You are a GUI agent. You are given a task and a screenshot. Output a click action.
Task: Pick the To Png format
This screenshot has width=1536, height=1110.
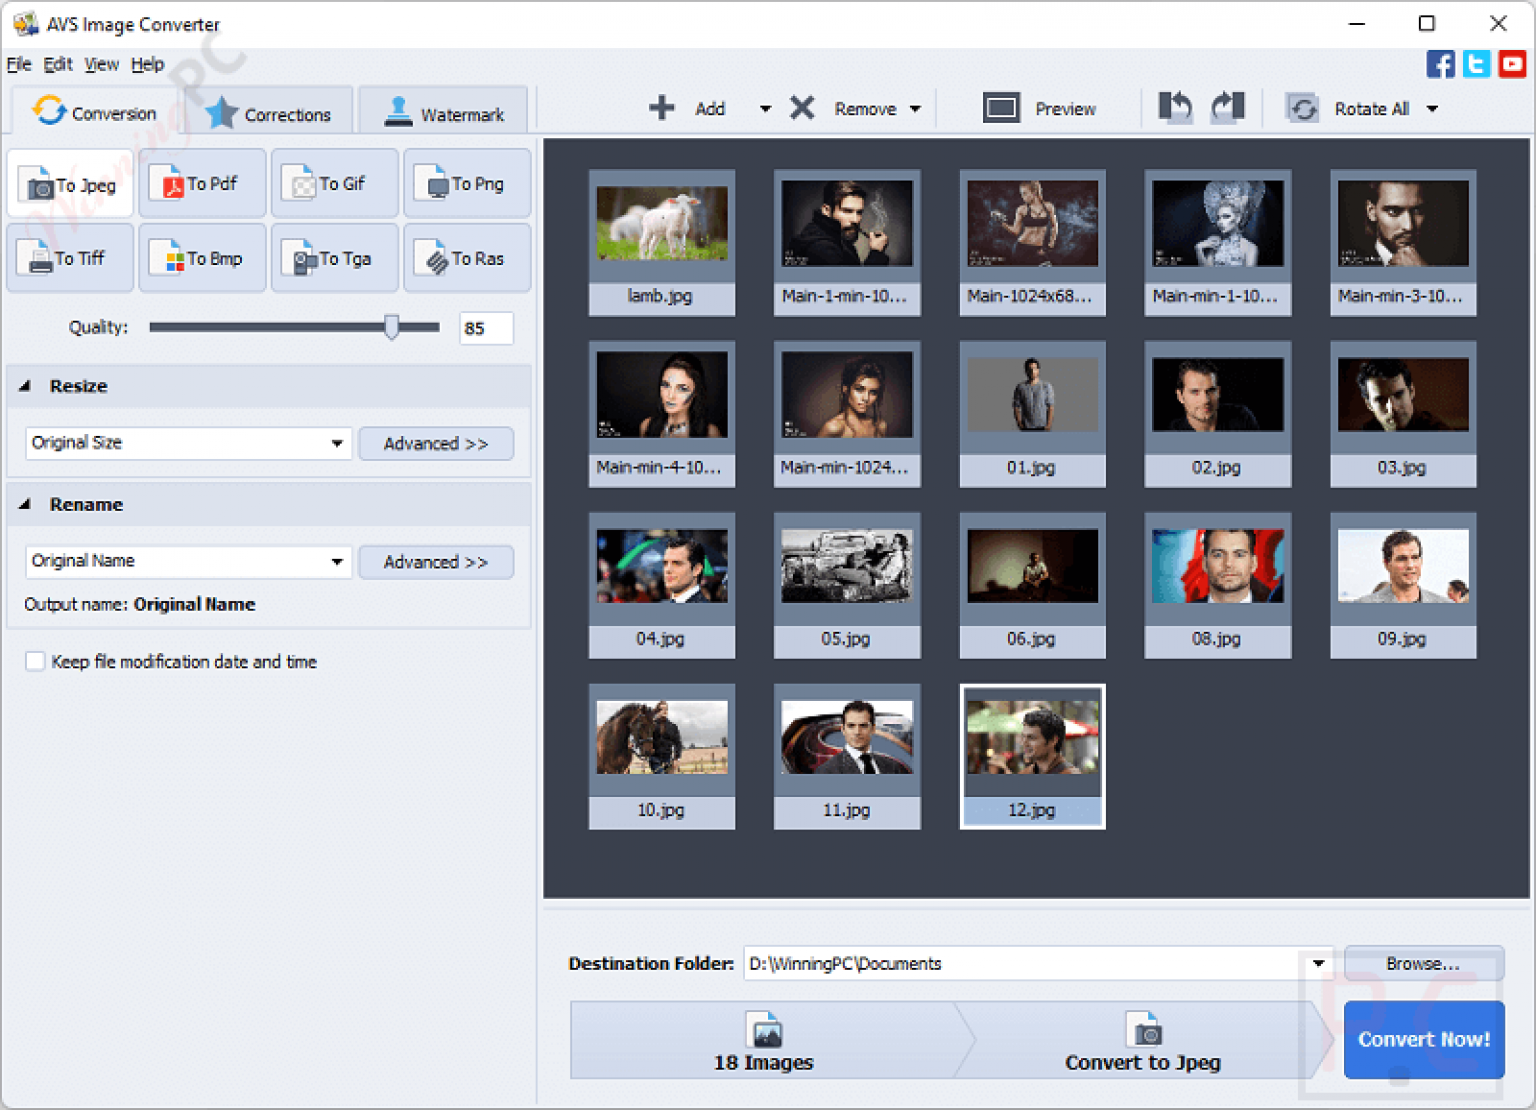pos(466,184)
